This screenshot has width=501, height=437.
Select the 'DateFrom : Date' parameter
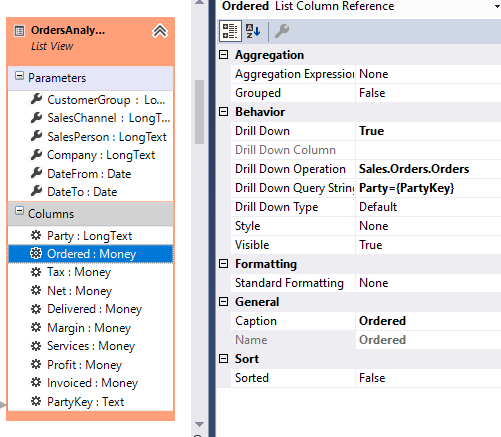[x=91, y=173]
